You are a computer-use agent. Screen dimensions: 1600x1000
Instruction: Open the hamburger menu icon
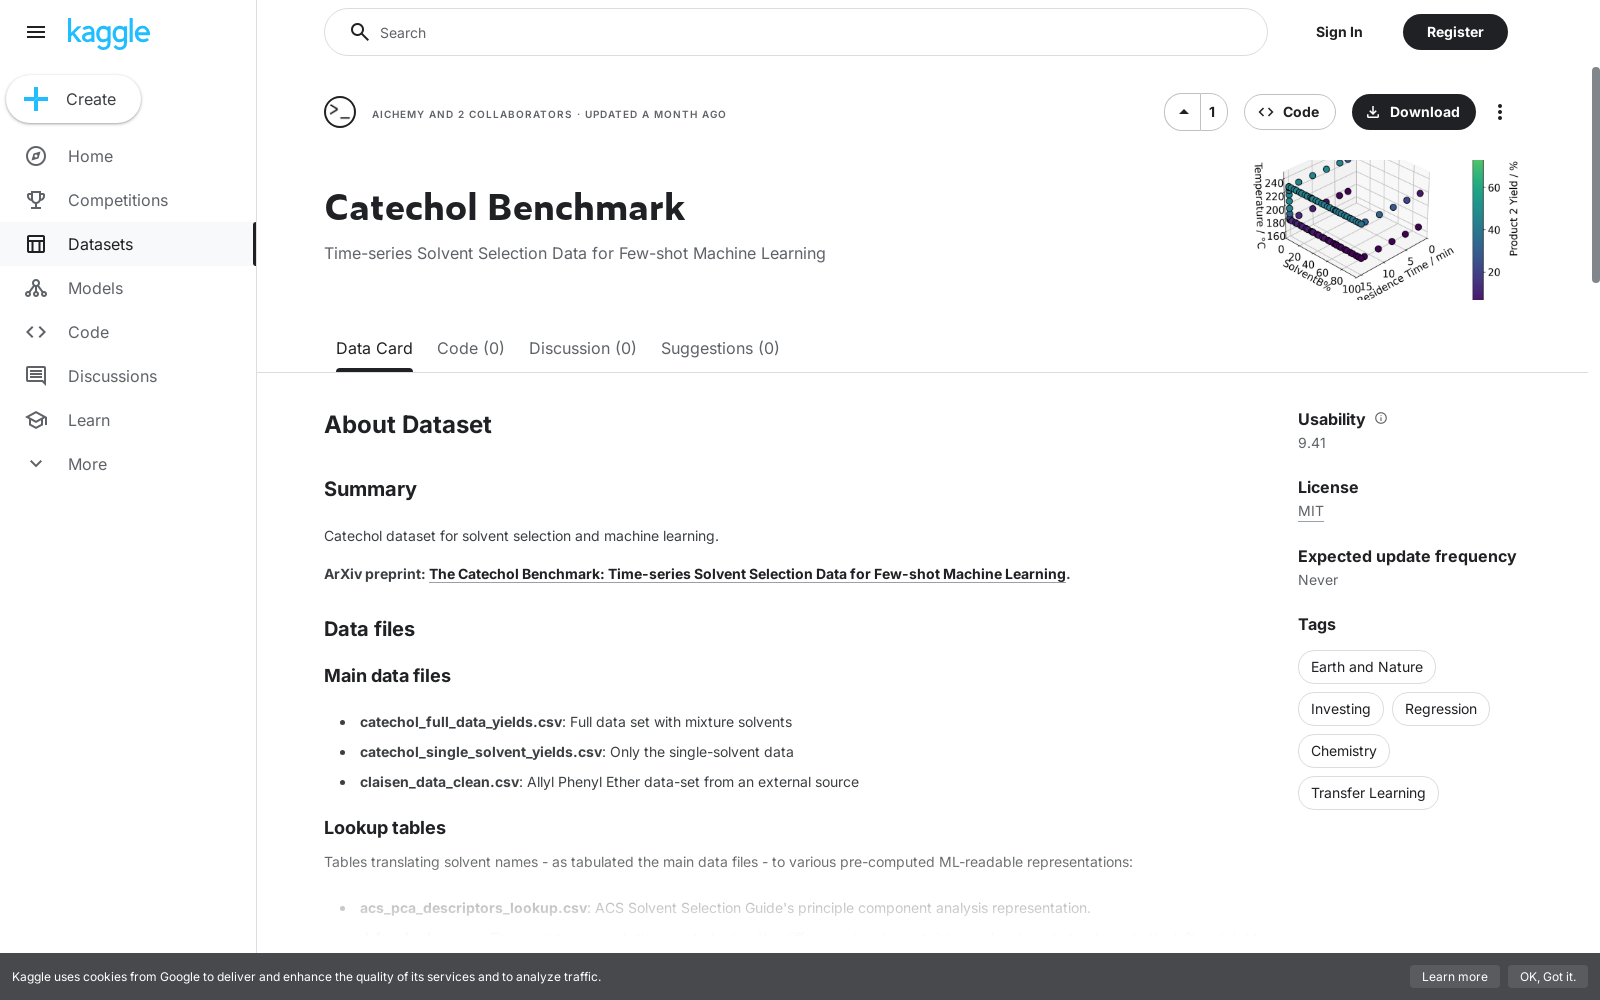click(x=36, y=32)
